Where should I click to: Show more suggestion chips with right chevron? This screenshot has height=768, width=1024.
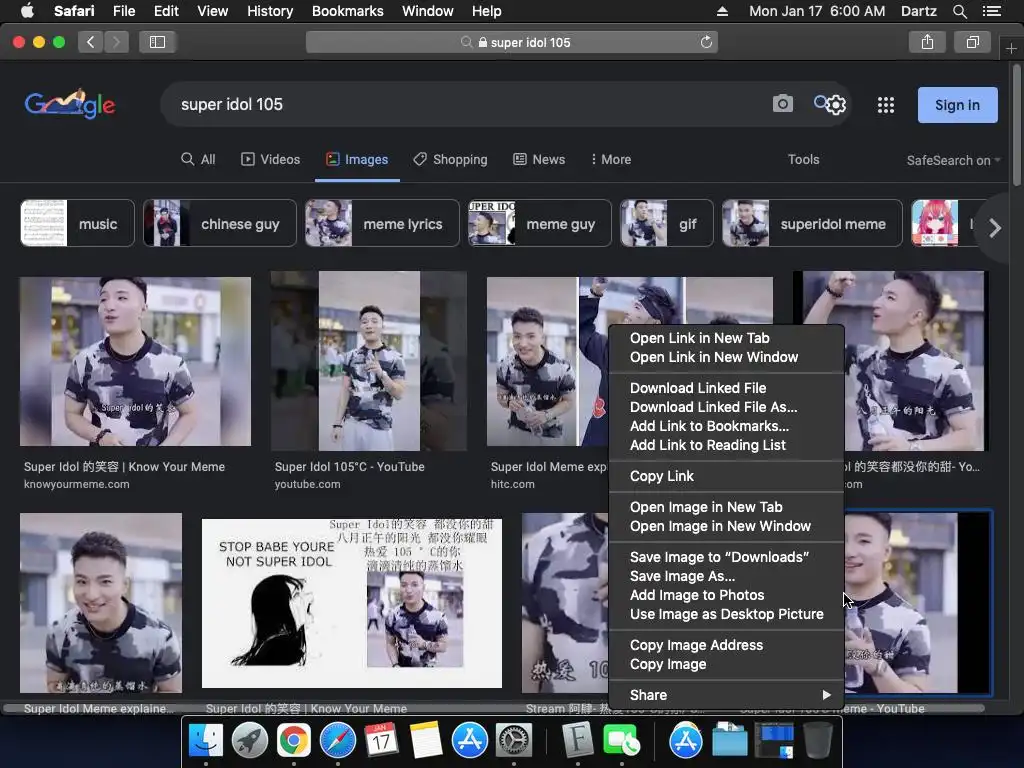[x=994, y=228]
